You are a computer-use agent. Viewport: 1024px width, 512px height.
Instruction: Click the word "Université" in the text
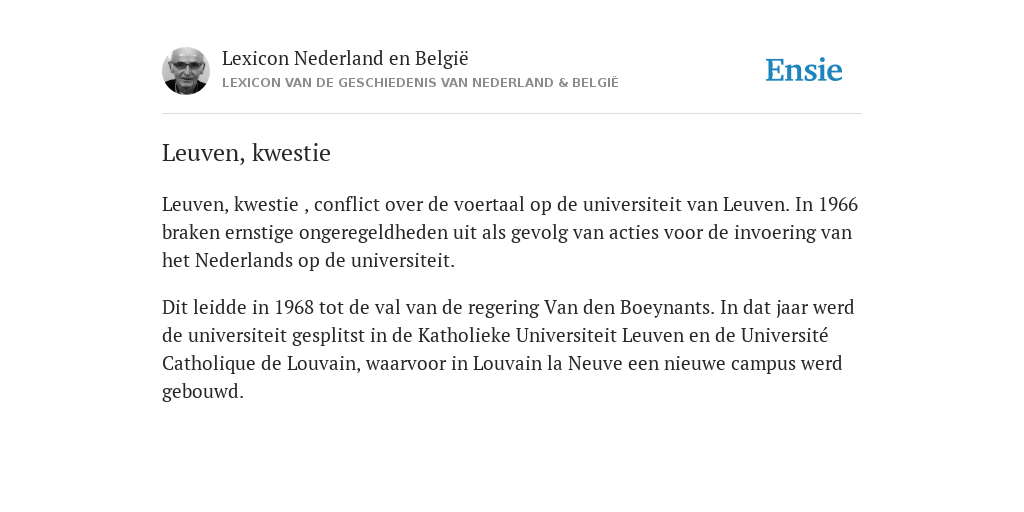(x=784, y=335)
